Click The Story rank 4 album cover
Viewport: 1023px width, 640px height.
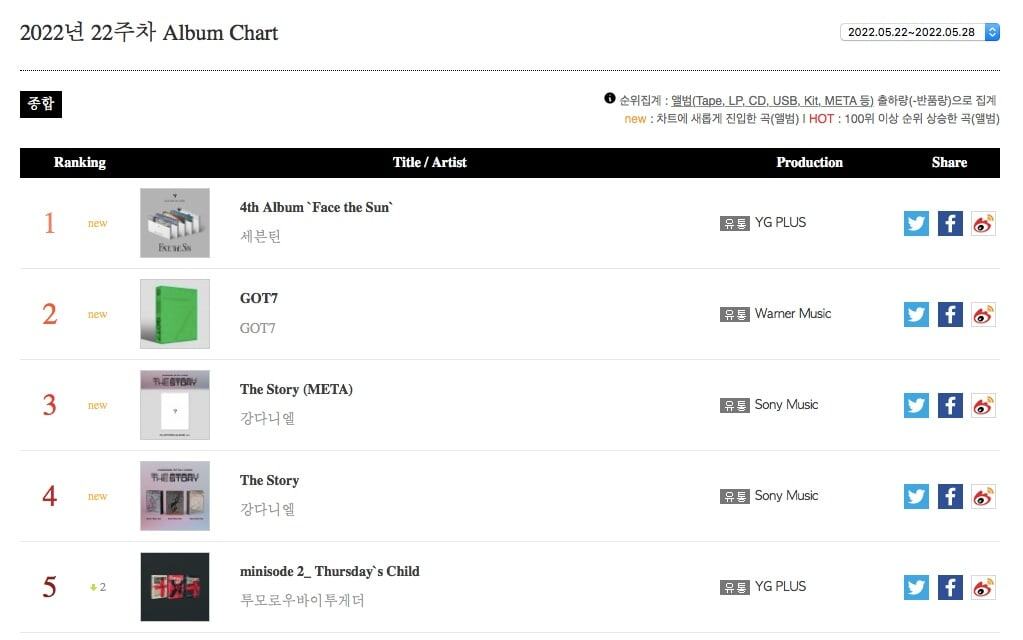pyautogui.click(x=175, y=496)
